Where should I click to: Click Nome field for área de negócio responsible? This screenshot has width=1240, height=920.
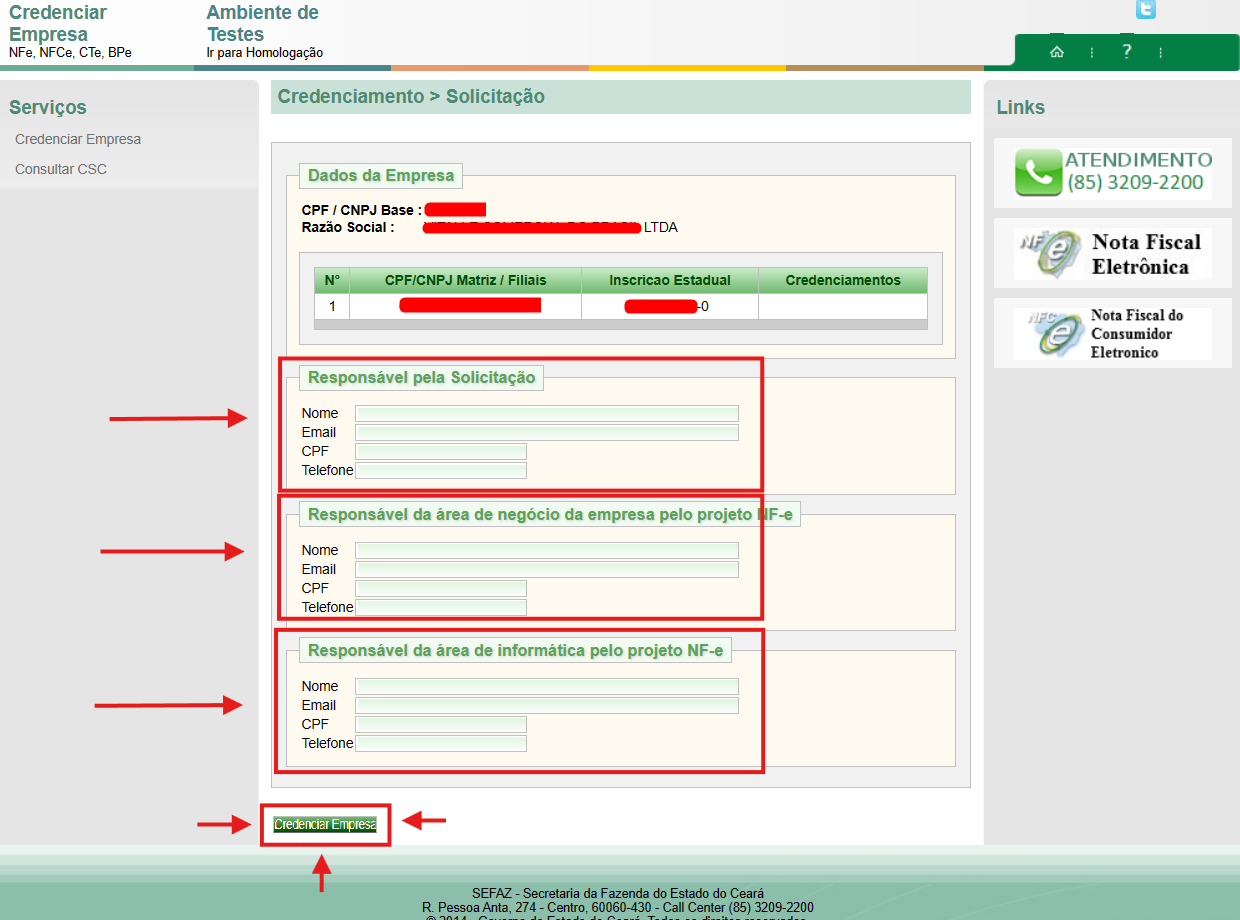[x=546, y=551]
